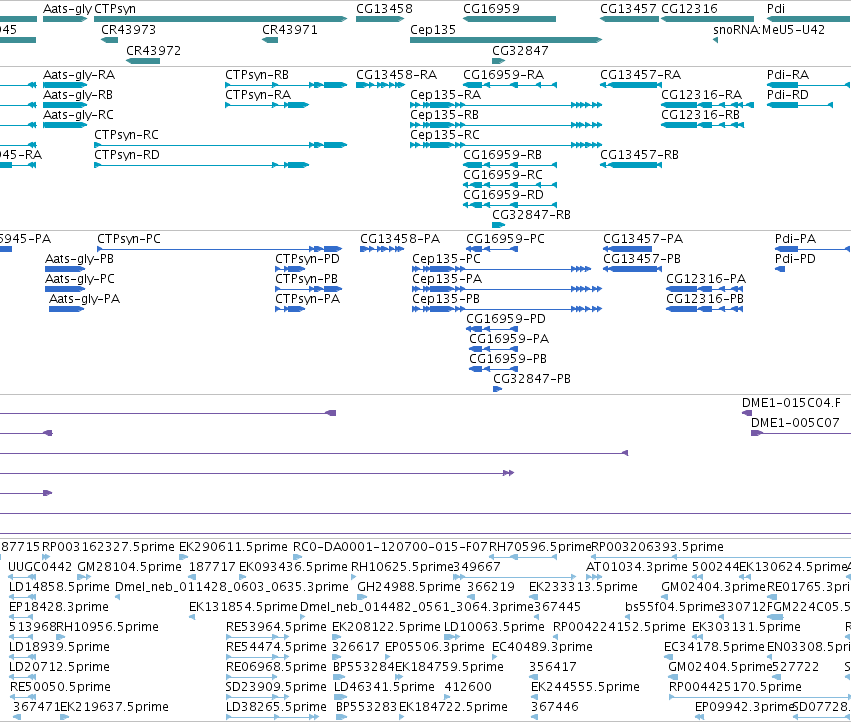Click the DME1-015C04.F feature
Screen dimensions: 851x722
[x=747, y=413]
